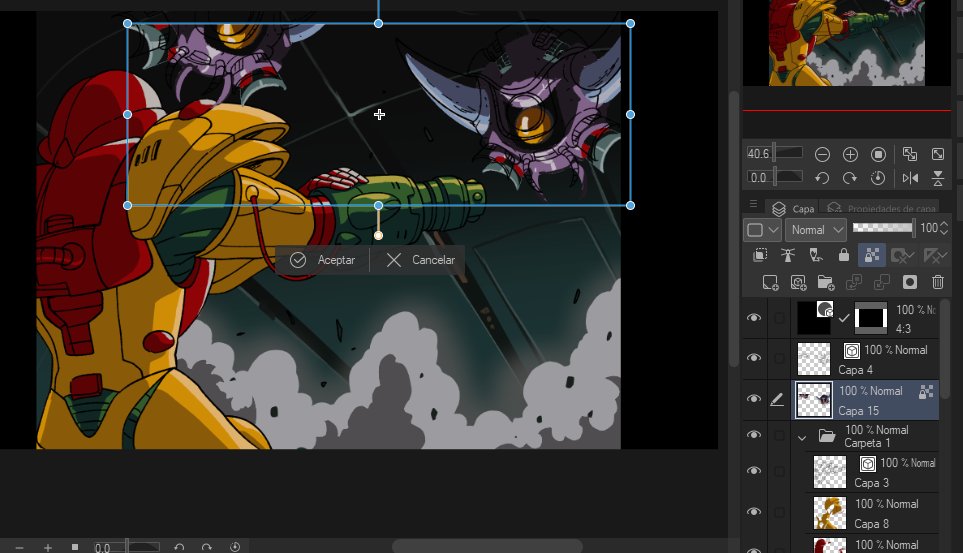The image size is (963, 553).
Task: Hide the 4:3 layer
Action: pyautogui.click(x=754, y=318)
